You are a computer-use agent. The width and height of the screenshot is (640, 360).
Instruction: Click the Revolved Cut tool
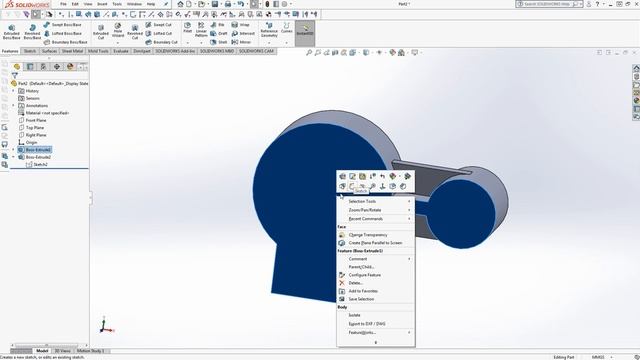tap(135, 32)
